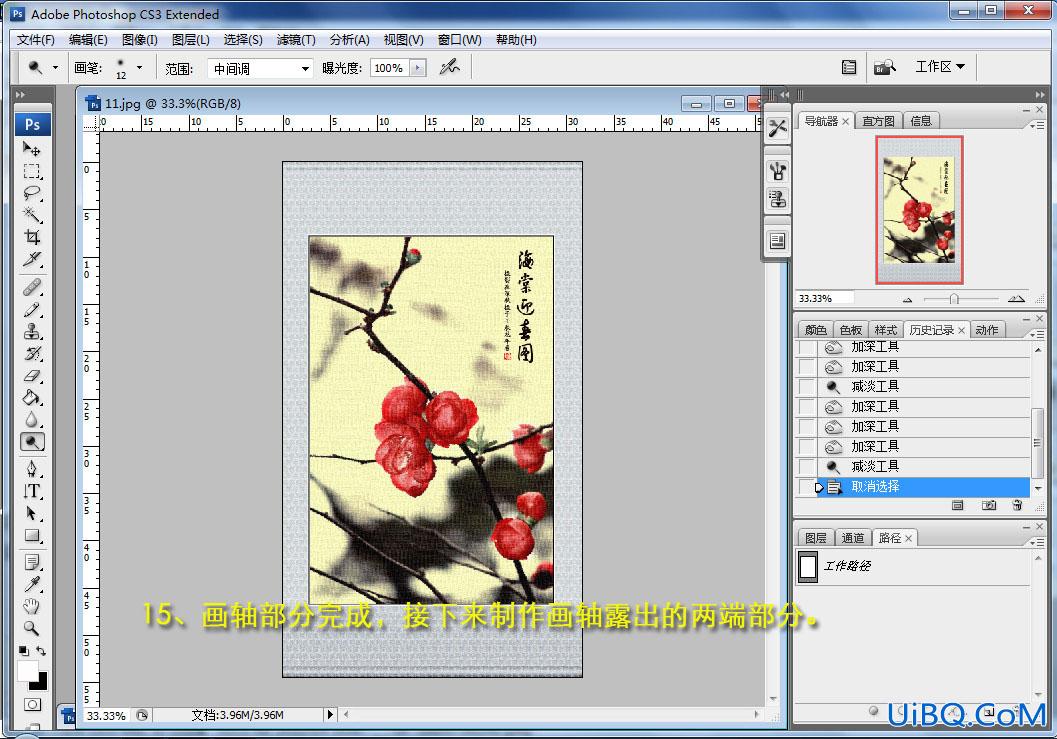Select the Crop tool

(x=32, y=237)
